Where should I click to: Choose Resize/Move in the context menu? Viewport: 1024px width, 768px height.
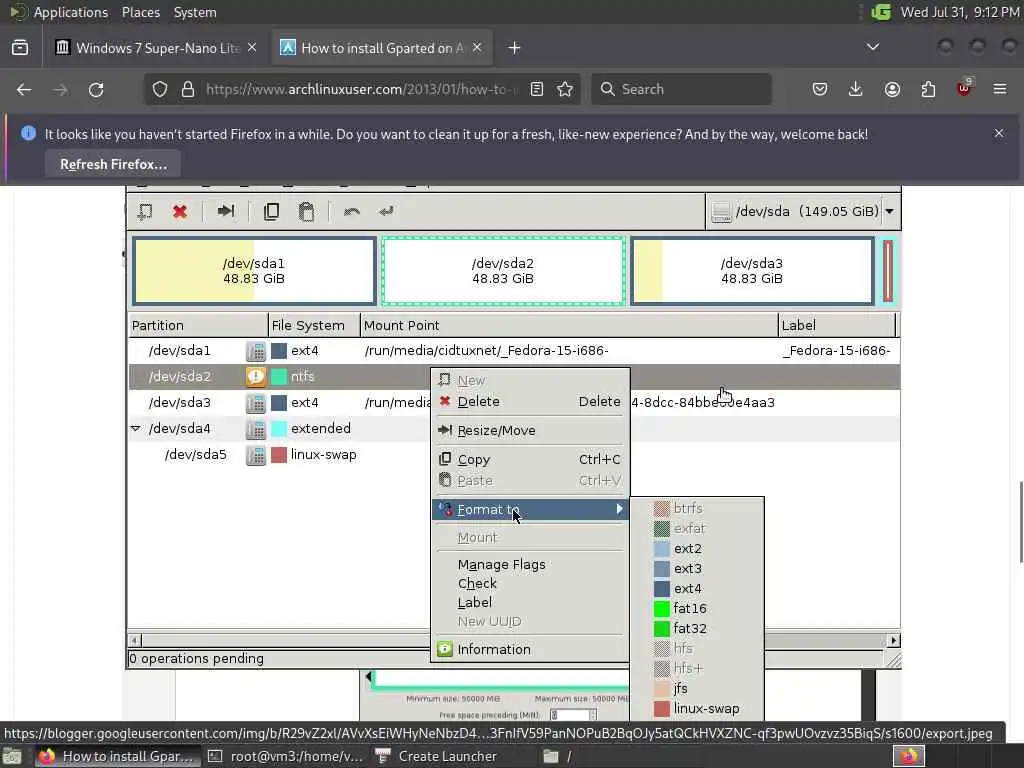click(530, 430)
